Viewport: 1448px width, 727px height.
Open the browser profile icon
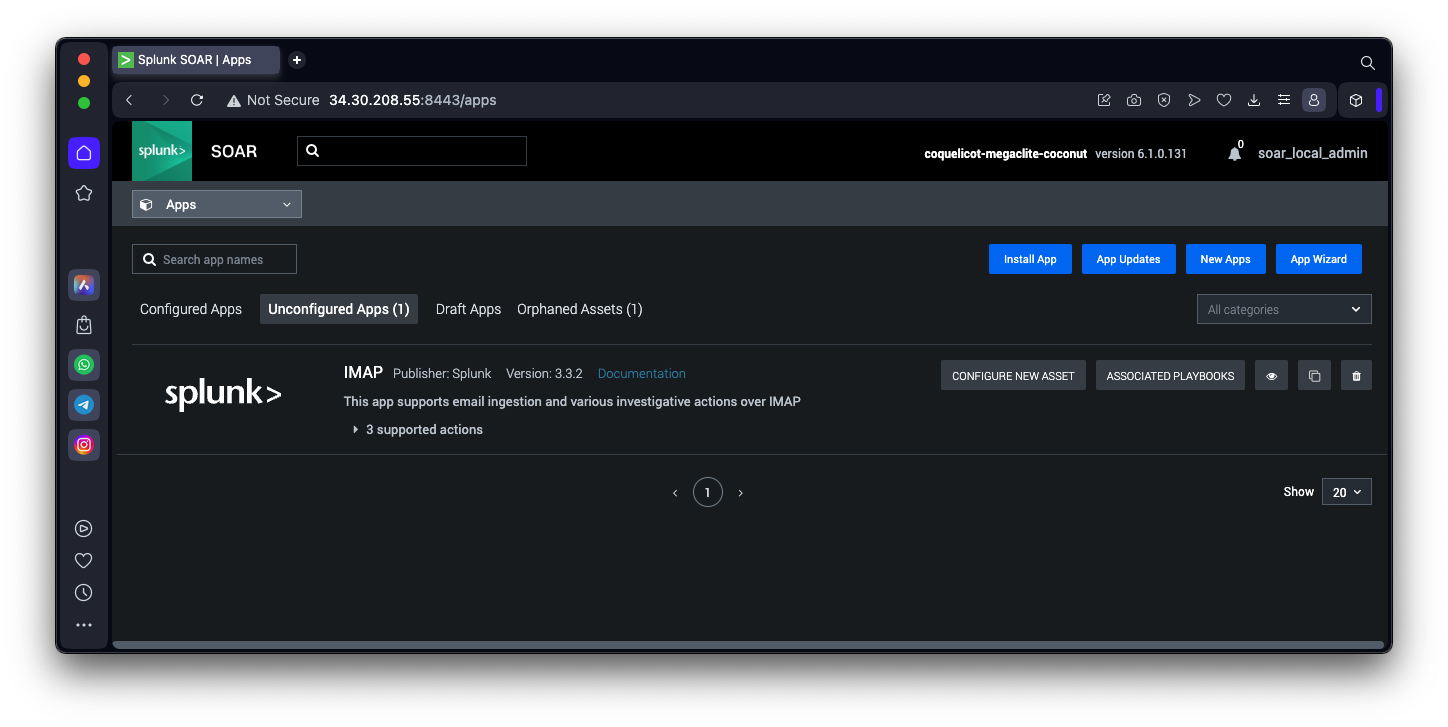[x=1314, y=100]
